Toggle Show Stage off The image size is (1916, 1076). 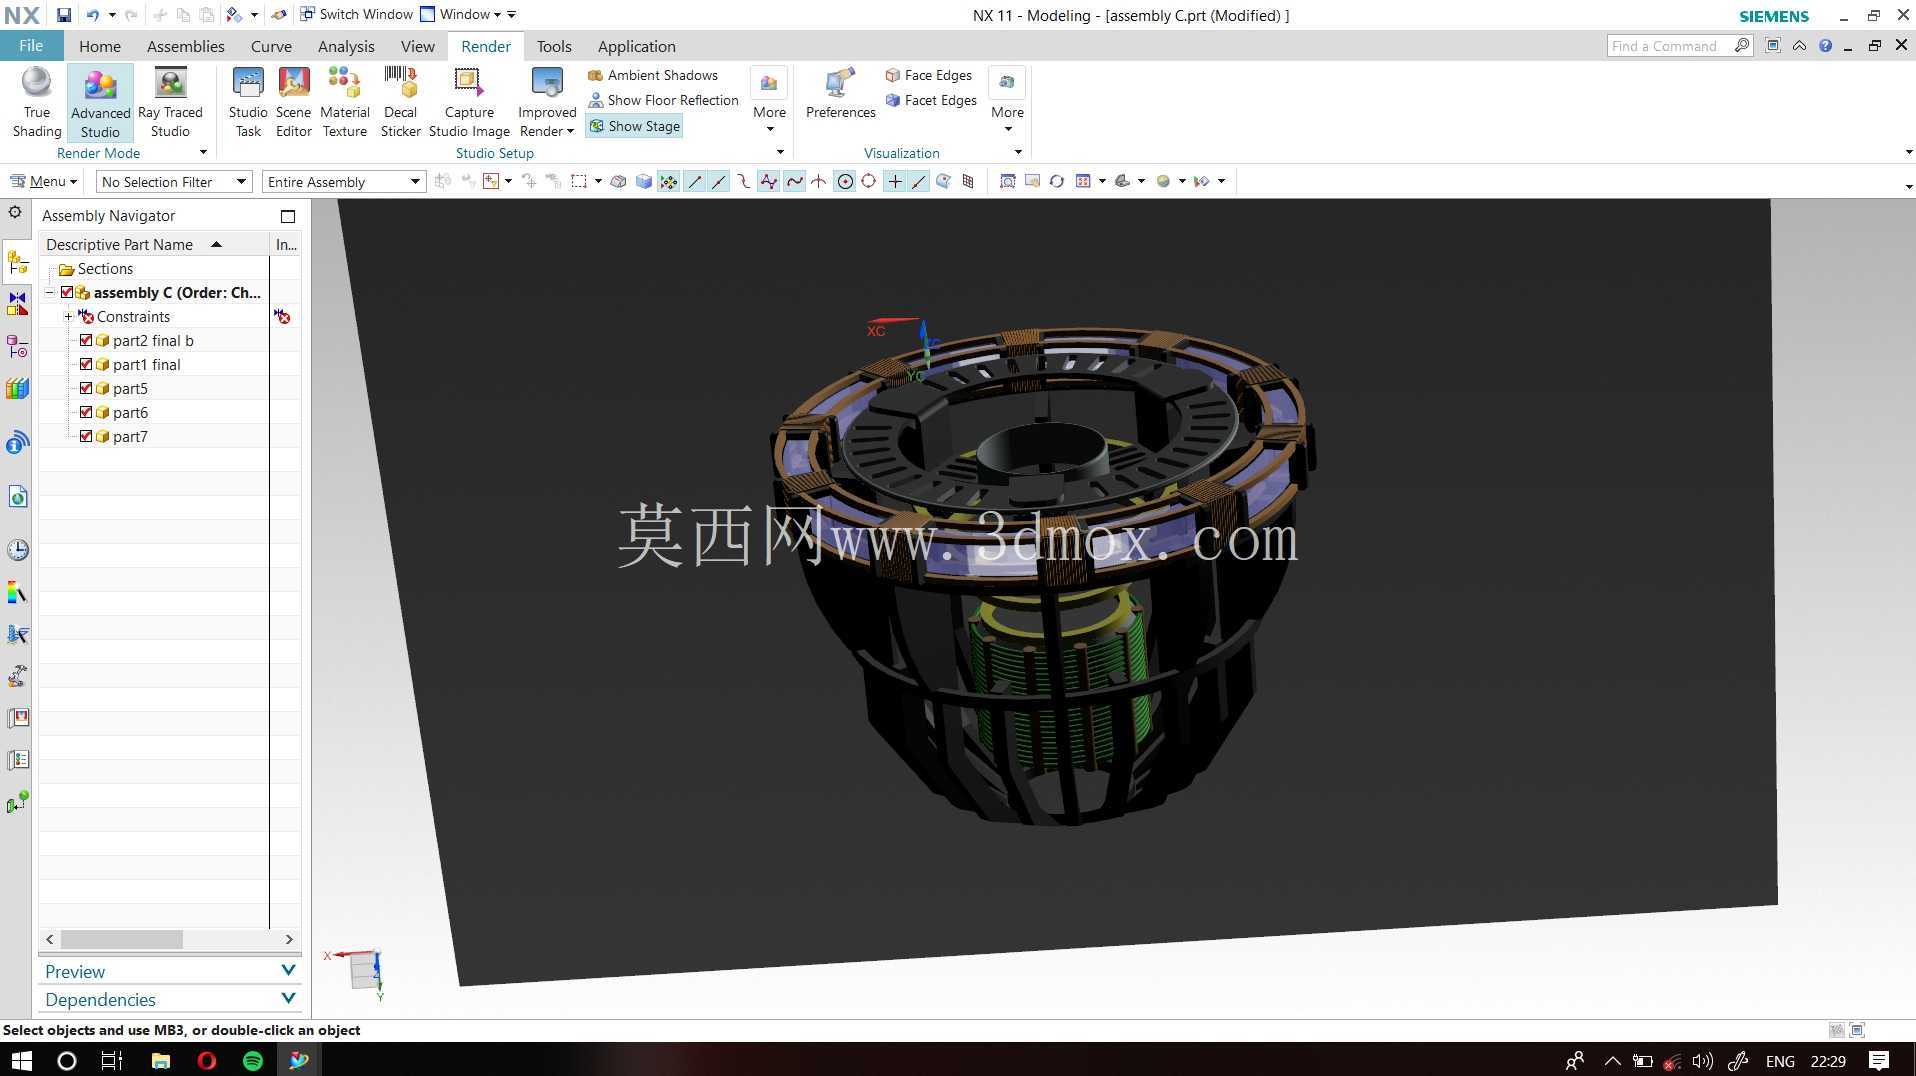(x=634, y=126)
